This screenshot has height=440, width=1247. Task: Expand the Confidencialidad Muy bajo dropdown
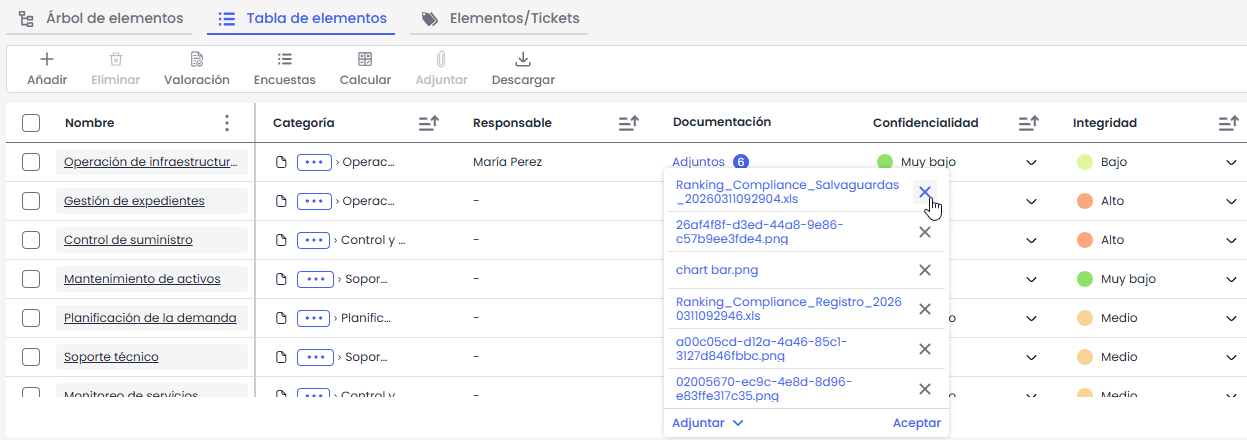[1031, 162]
